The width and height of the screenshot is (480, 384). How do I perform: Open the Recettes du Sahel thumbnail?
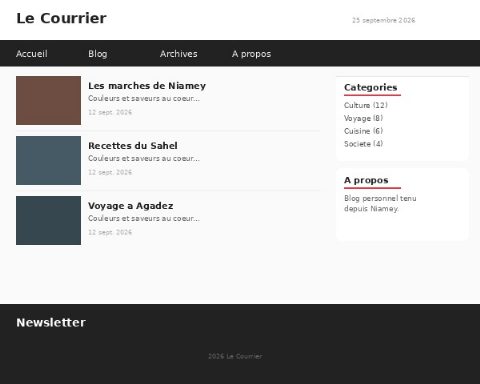[48, 160]
